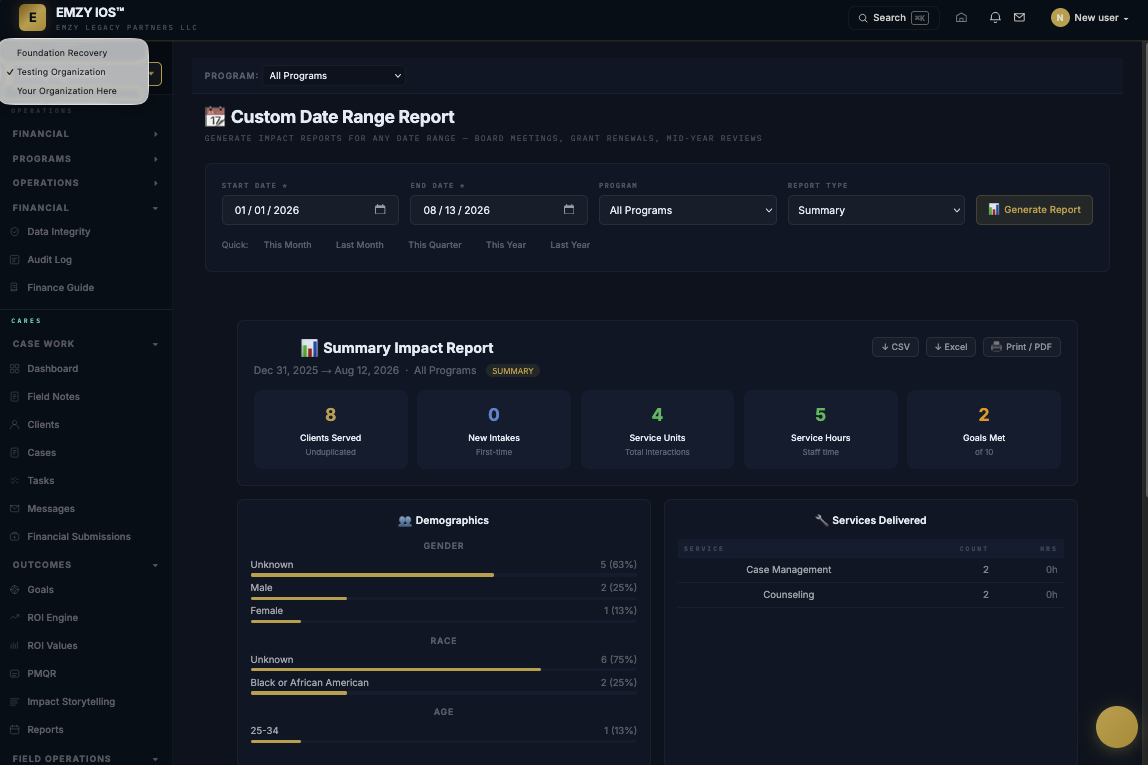
Task: Open the Start Date calendar picker icon
Action: pos(380,209)
